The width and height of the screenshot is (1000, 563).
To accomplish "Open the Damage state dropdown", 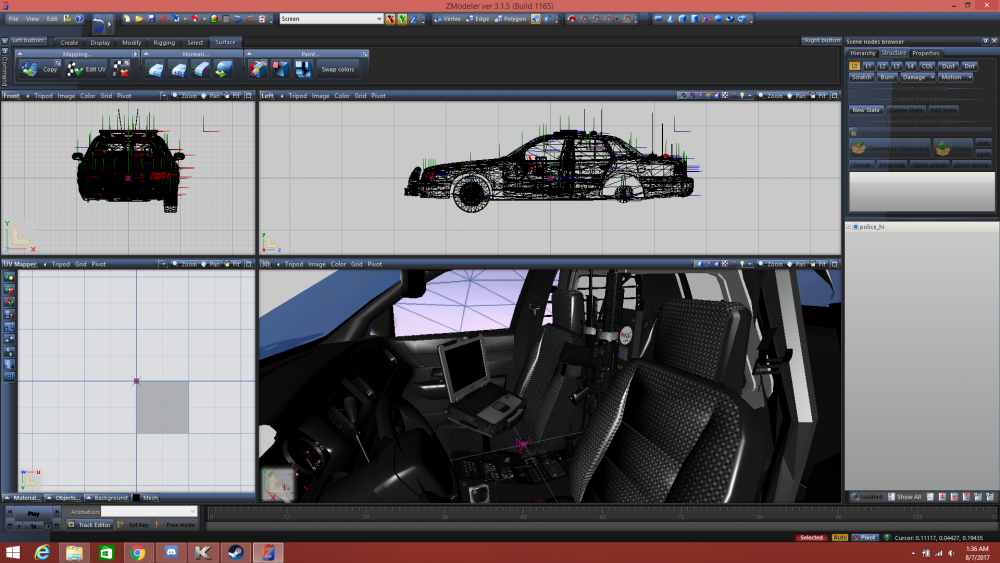I will (x=917, y=77).
